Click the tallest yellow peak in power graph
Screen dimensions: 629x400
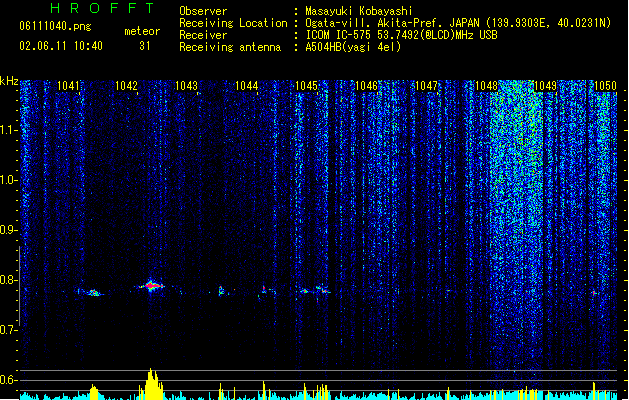click(152, 384)
